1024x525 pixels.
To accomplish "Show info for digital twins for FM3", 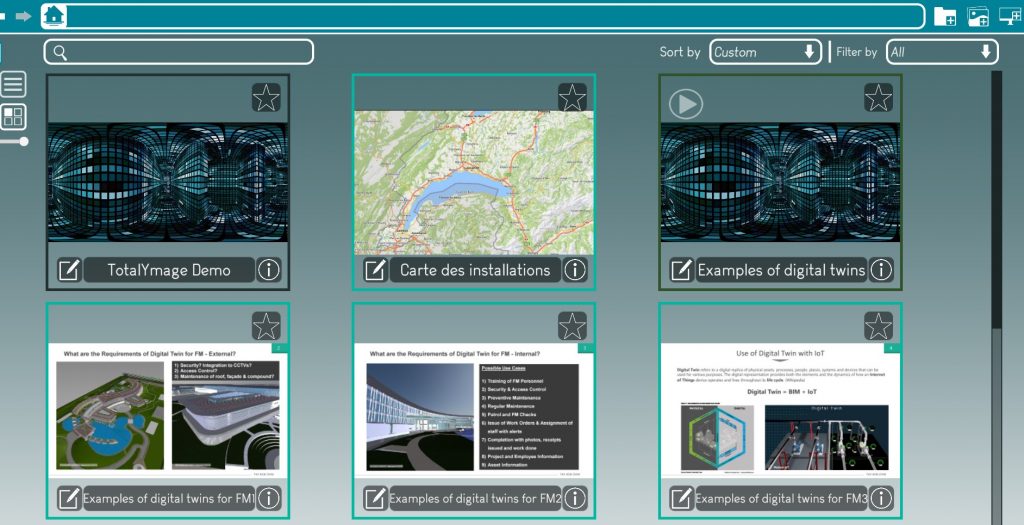I will click(881, 498).
